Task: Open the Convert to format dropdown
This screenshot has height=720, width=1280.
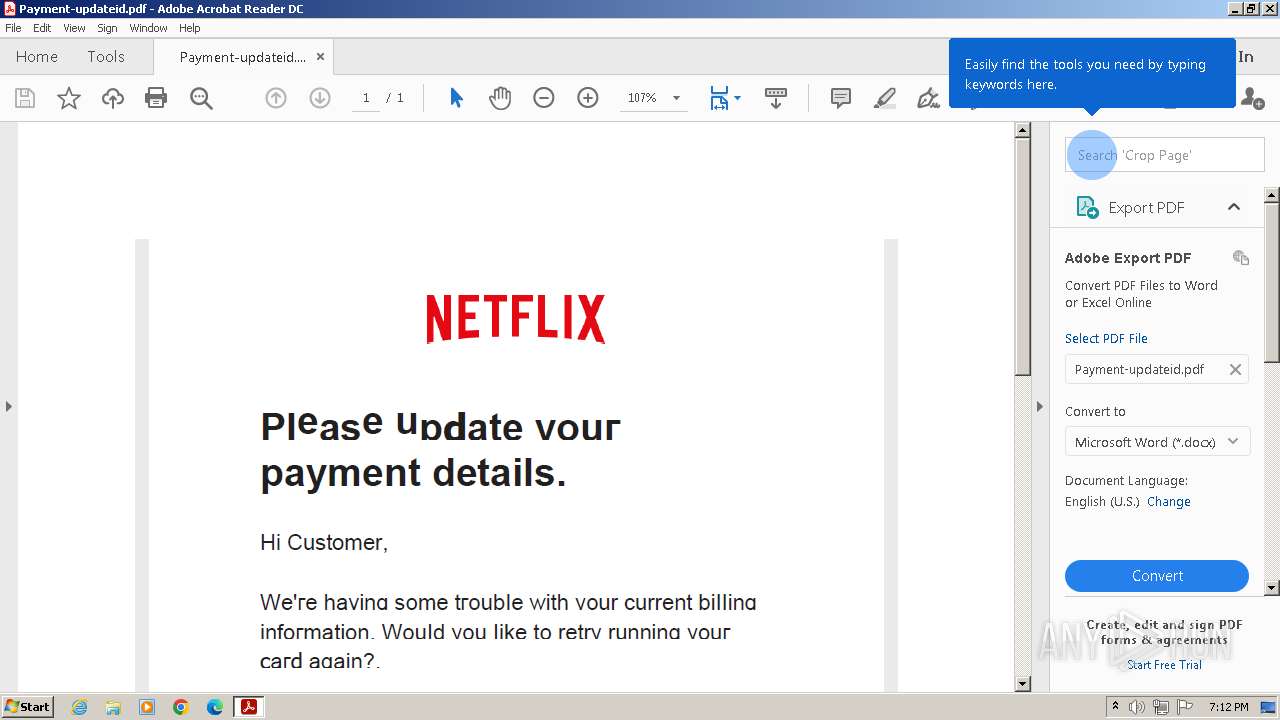Action: pyautogui.click(x=1157, y=442)
